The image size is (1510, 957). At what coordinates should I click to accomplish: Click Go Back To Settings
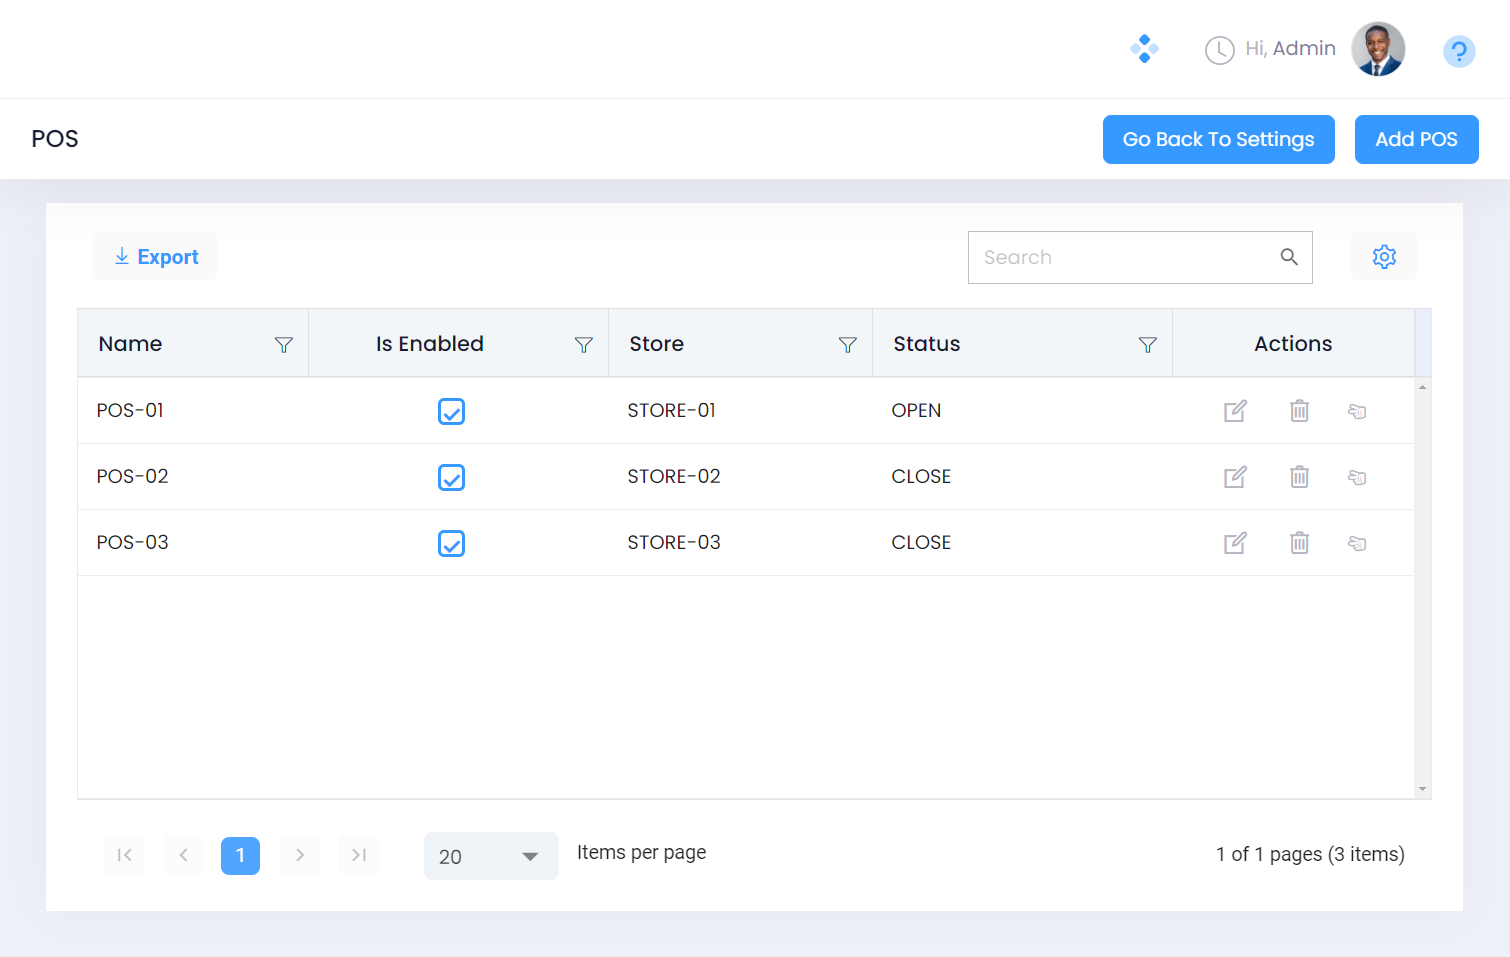click(1218, 139)
